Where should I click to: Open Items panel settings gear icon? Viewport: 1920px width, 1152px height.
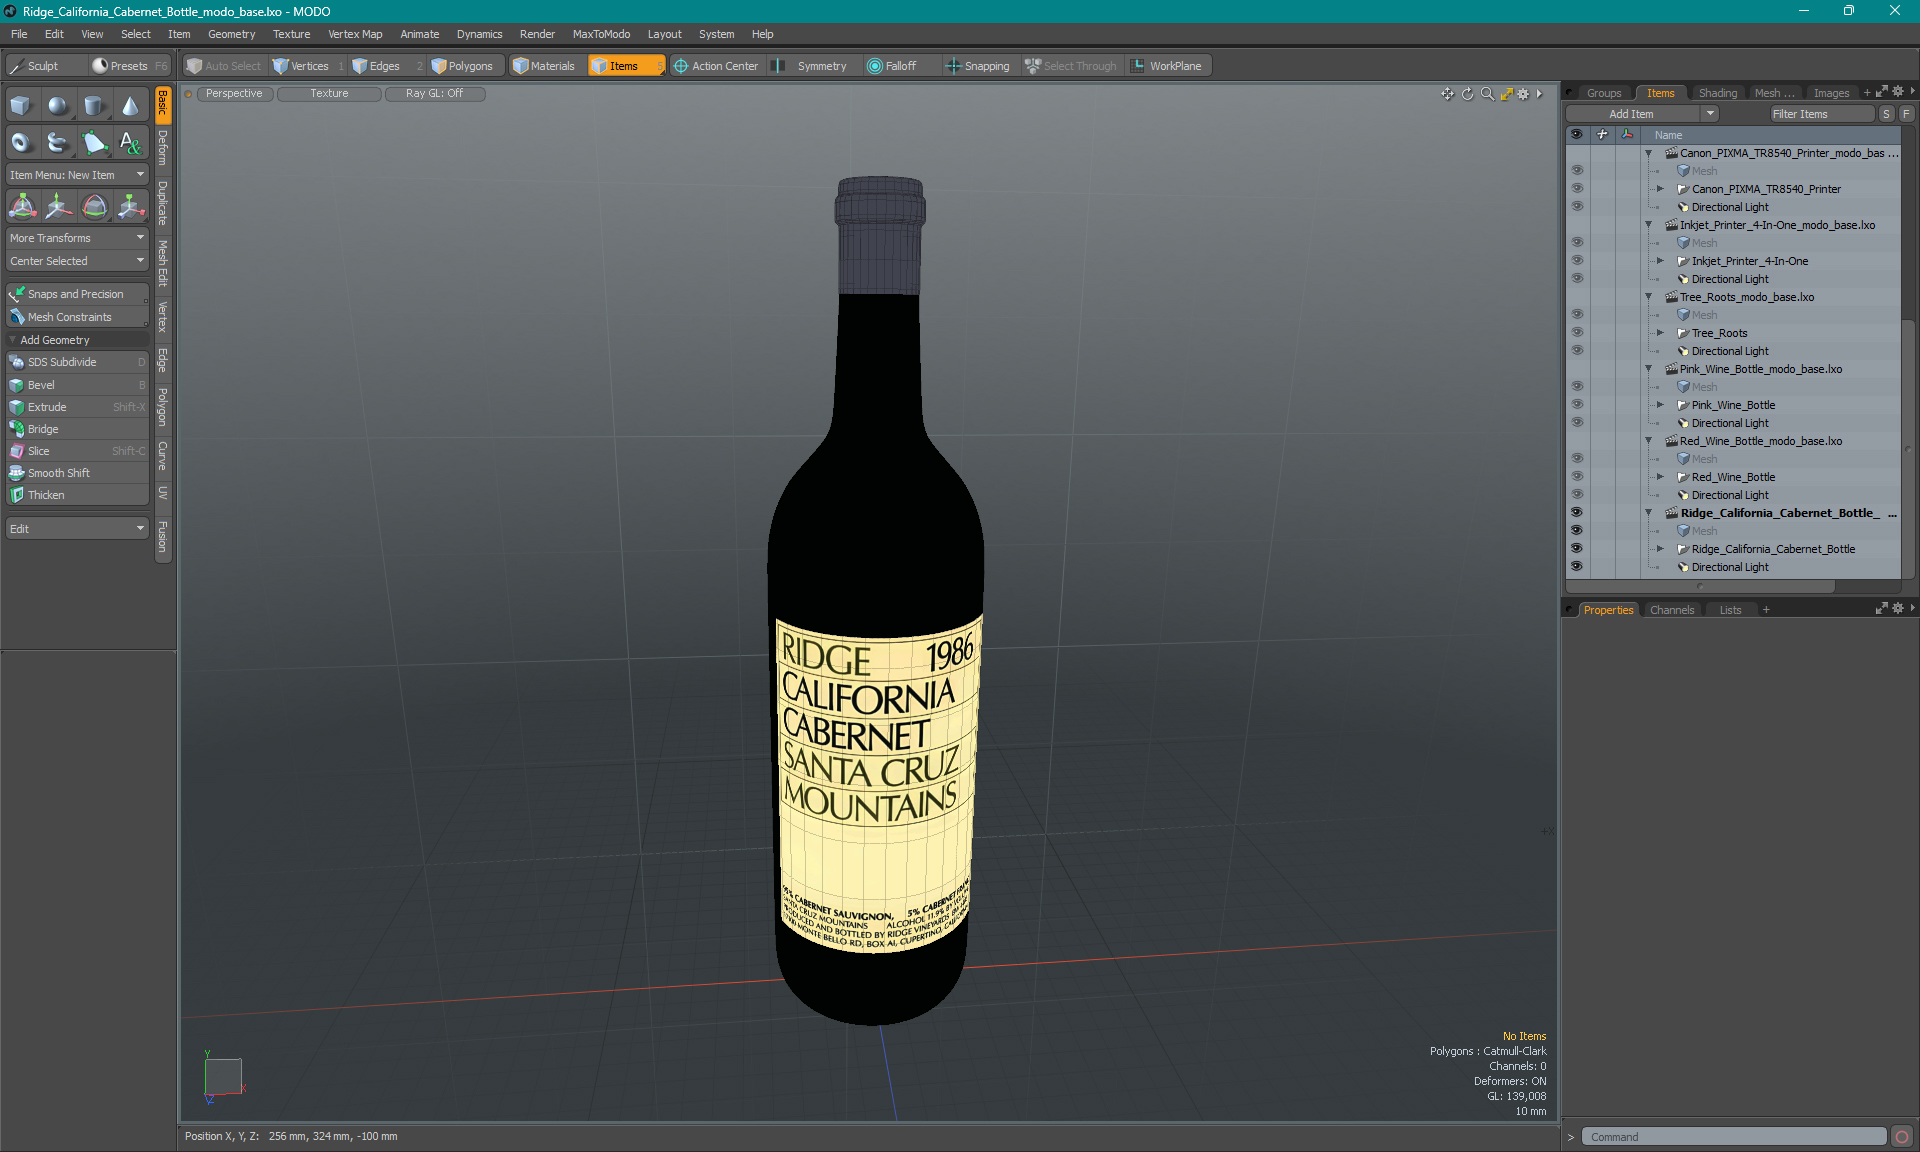point(1897,92)
